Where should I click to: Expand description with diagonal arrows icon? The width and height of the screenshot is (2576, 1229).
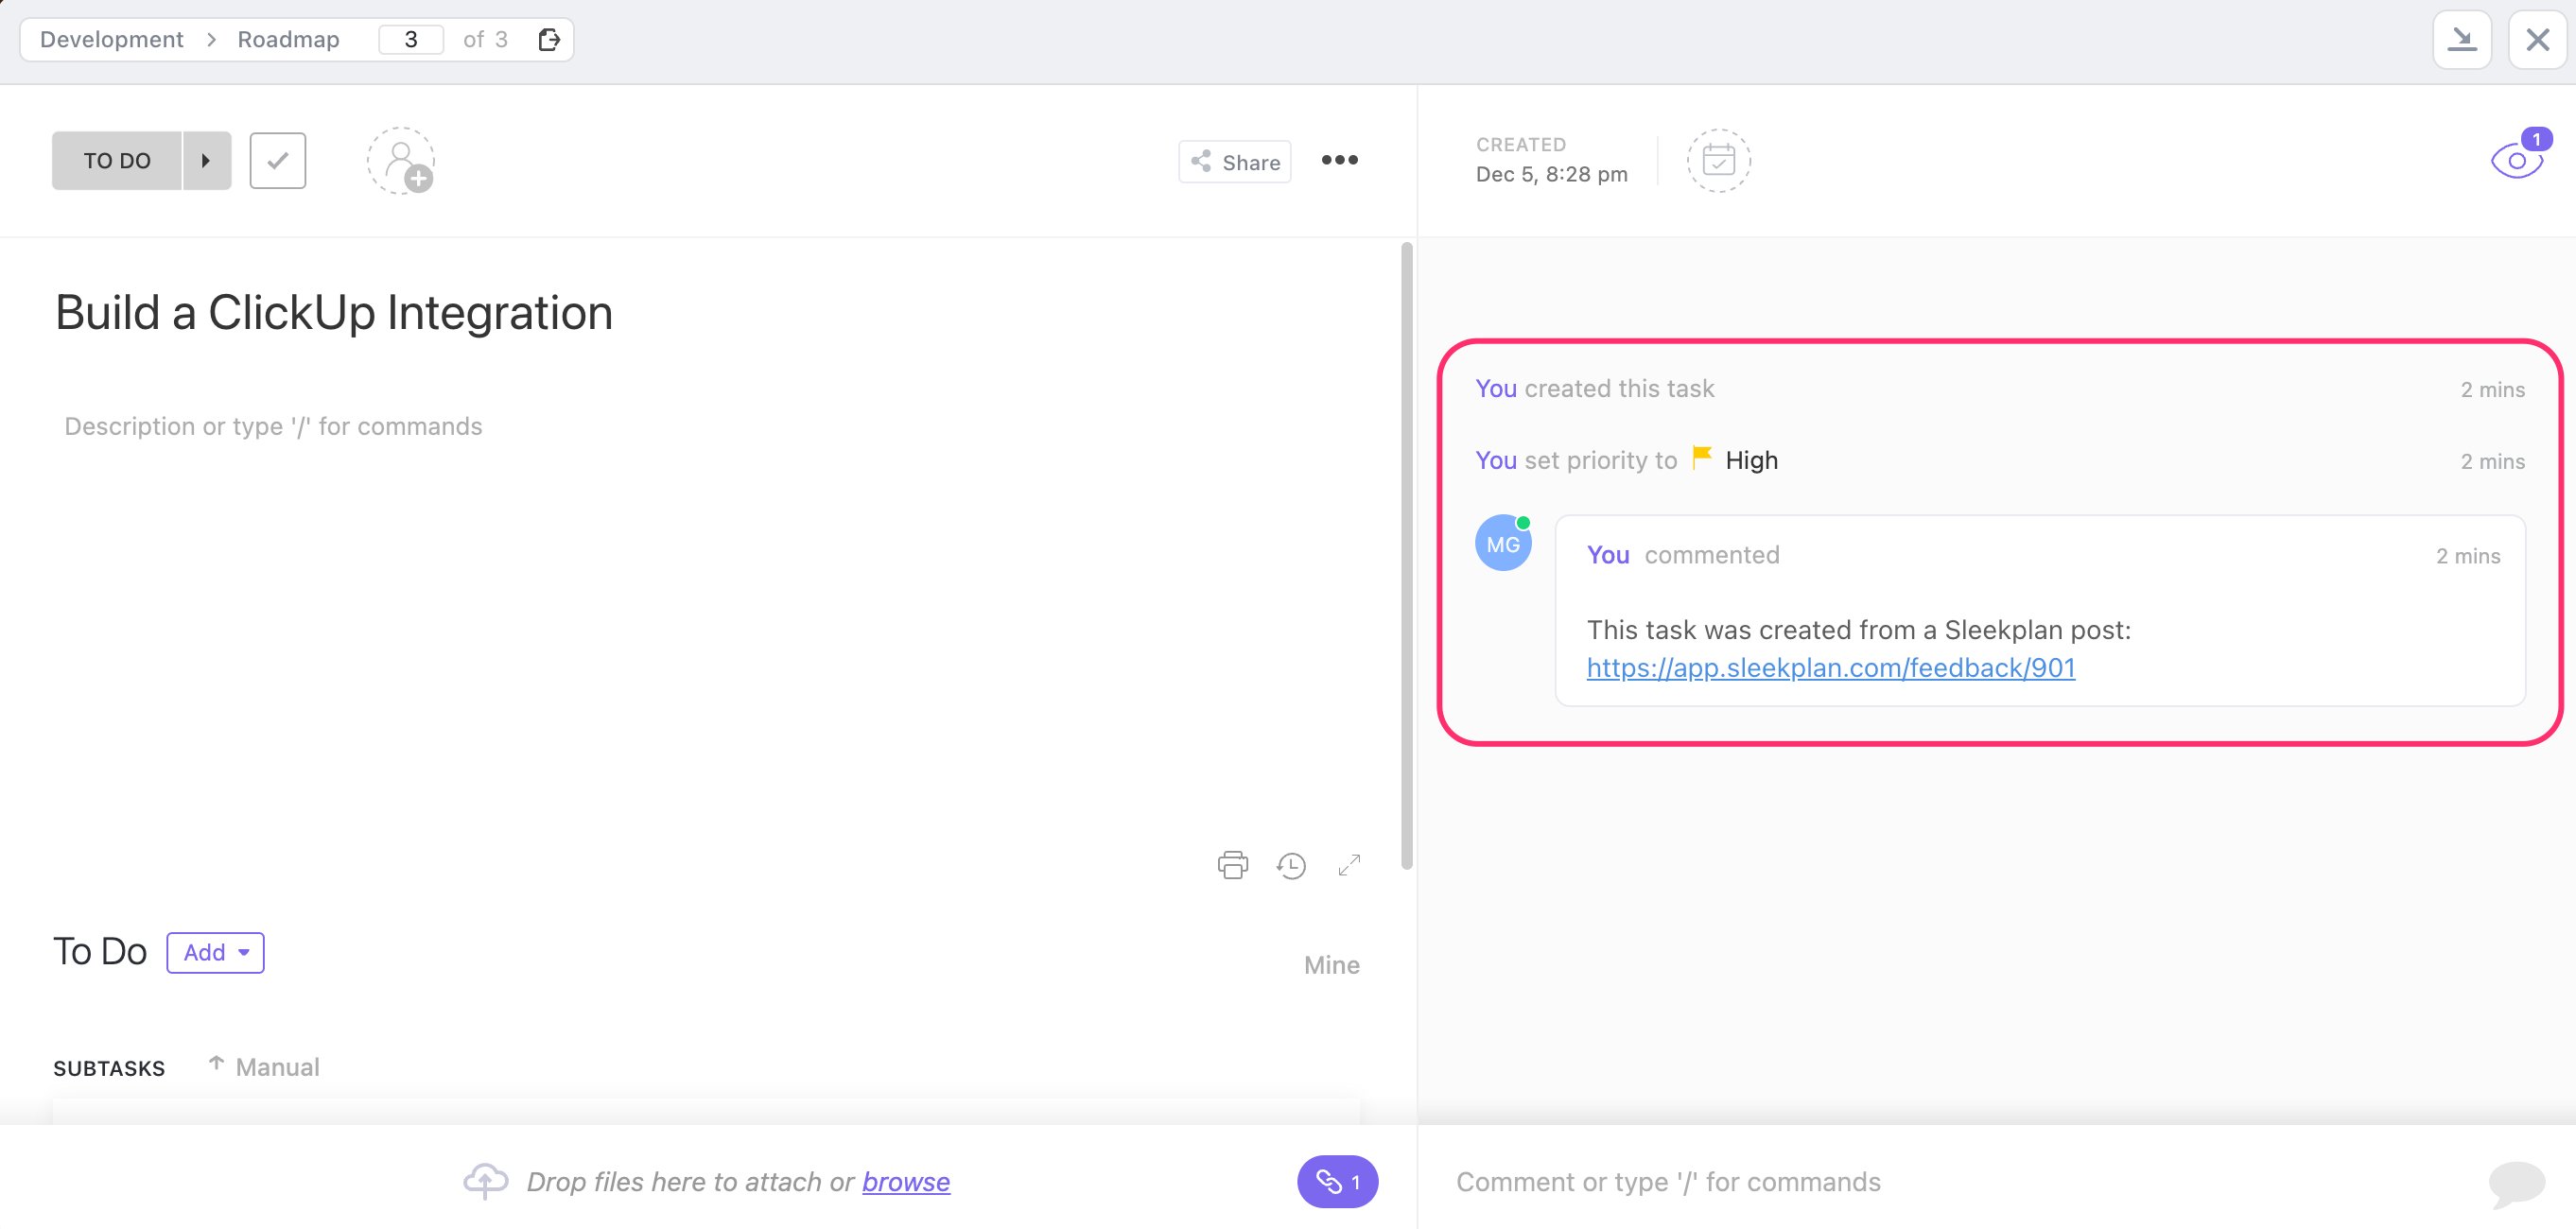click(x=1349, y=865)
